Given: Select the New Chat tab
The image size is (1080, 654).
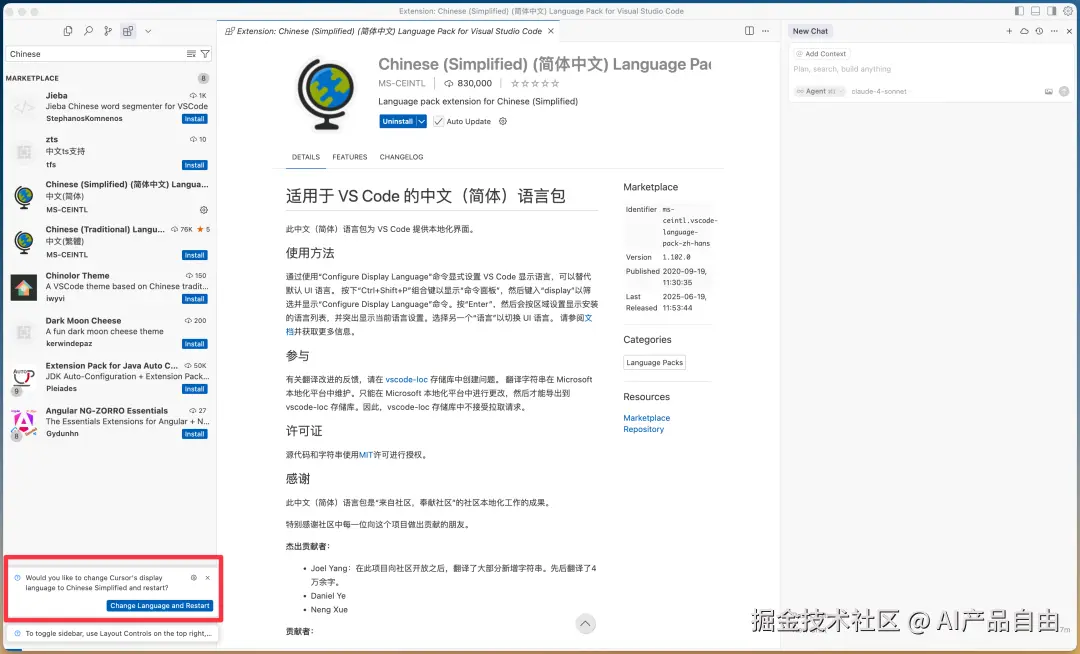Looking at the screenshot, I should coord(810,31).
